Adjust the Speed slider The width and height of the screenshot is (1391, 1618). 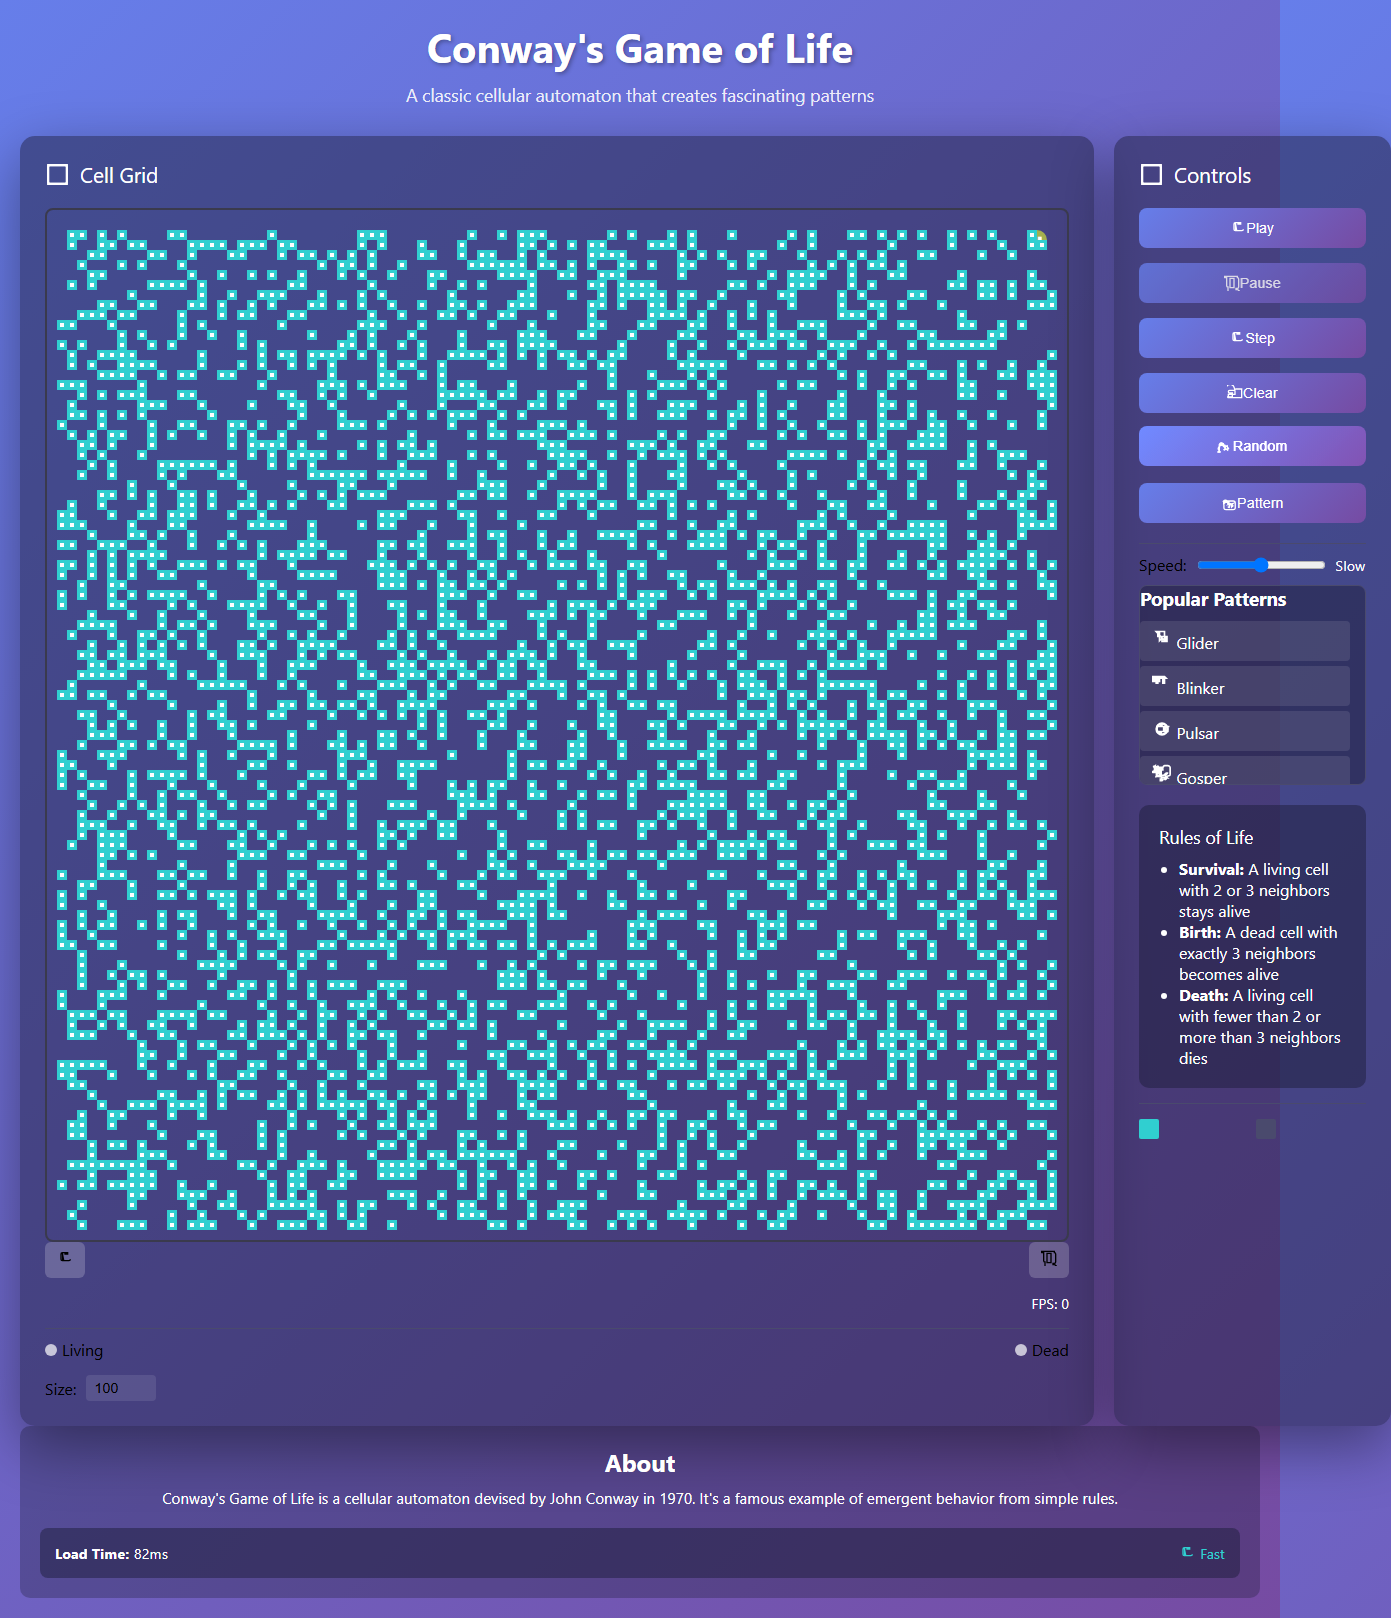(1261, 565)
